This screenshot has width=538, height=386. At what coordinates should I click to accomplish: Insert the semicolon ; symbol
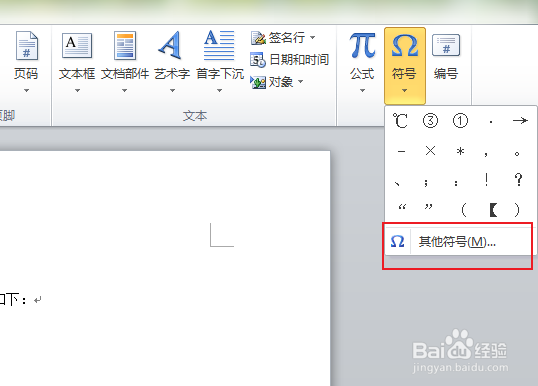point(426,182)
